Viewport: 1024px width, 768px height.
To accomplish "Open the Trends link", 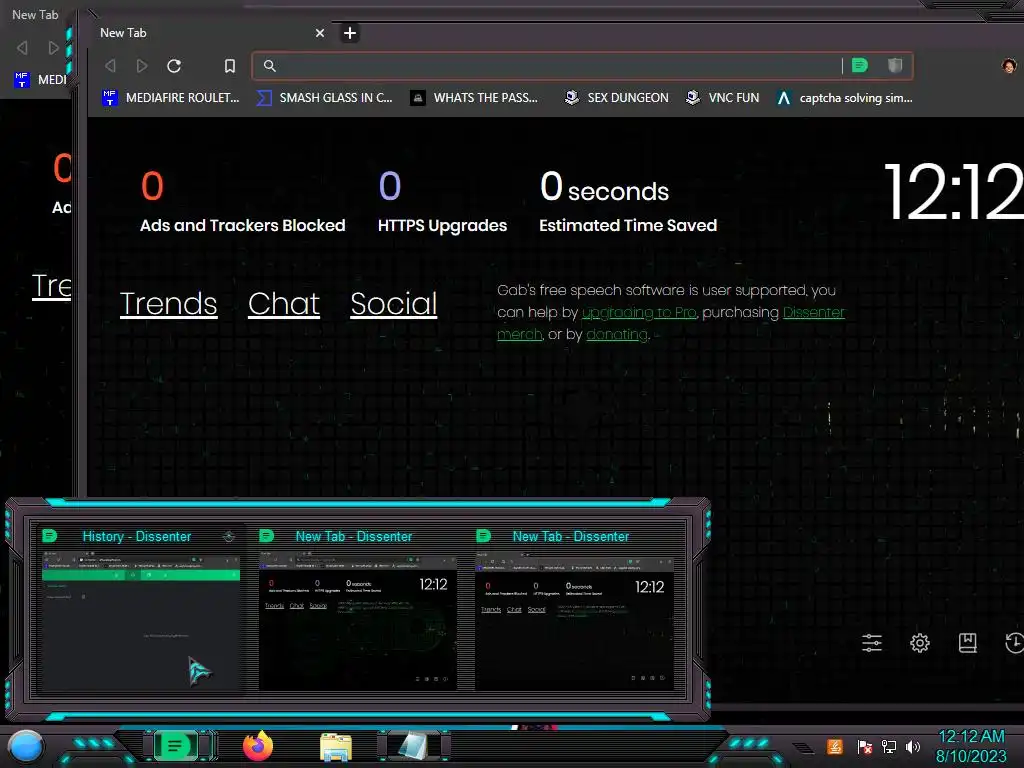I will coord(168,304).
